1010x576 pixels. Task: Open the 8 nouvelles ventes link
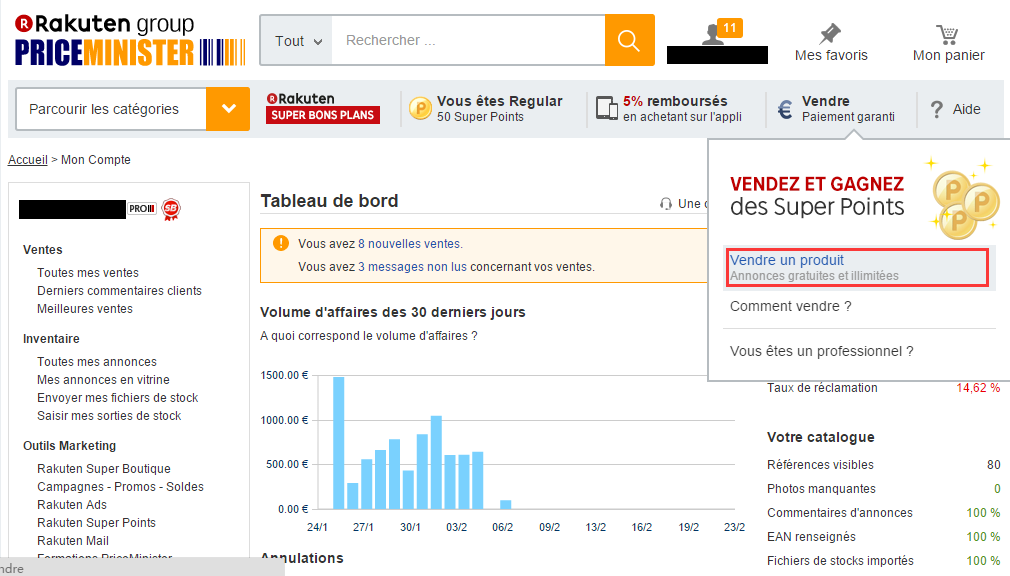[x=410, y=244]
